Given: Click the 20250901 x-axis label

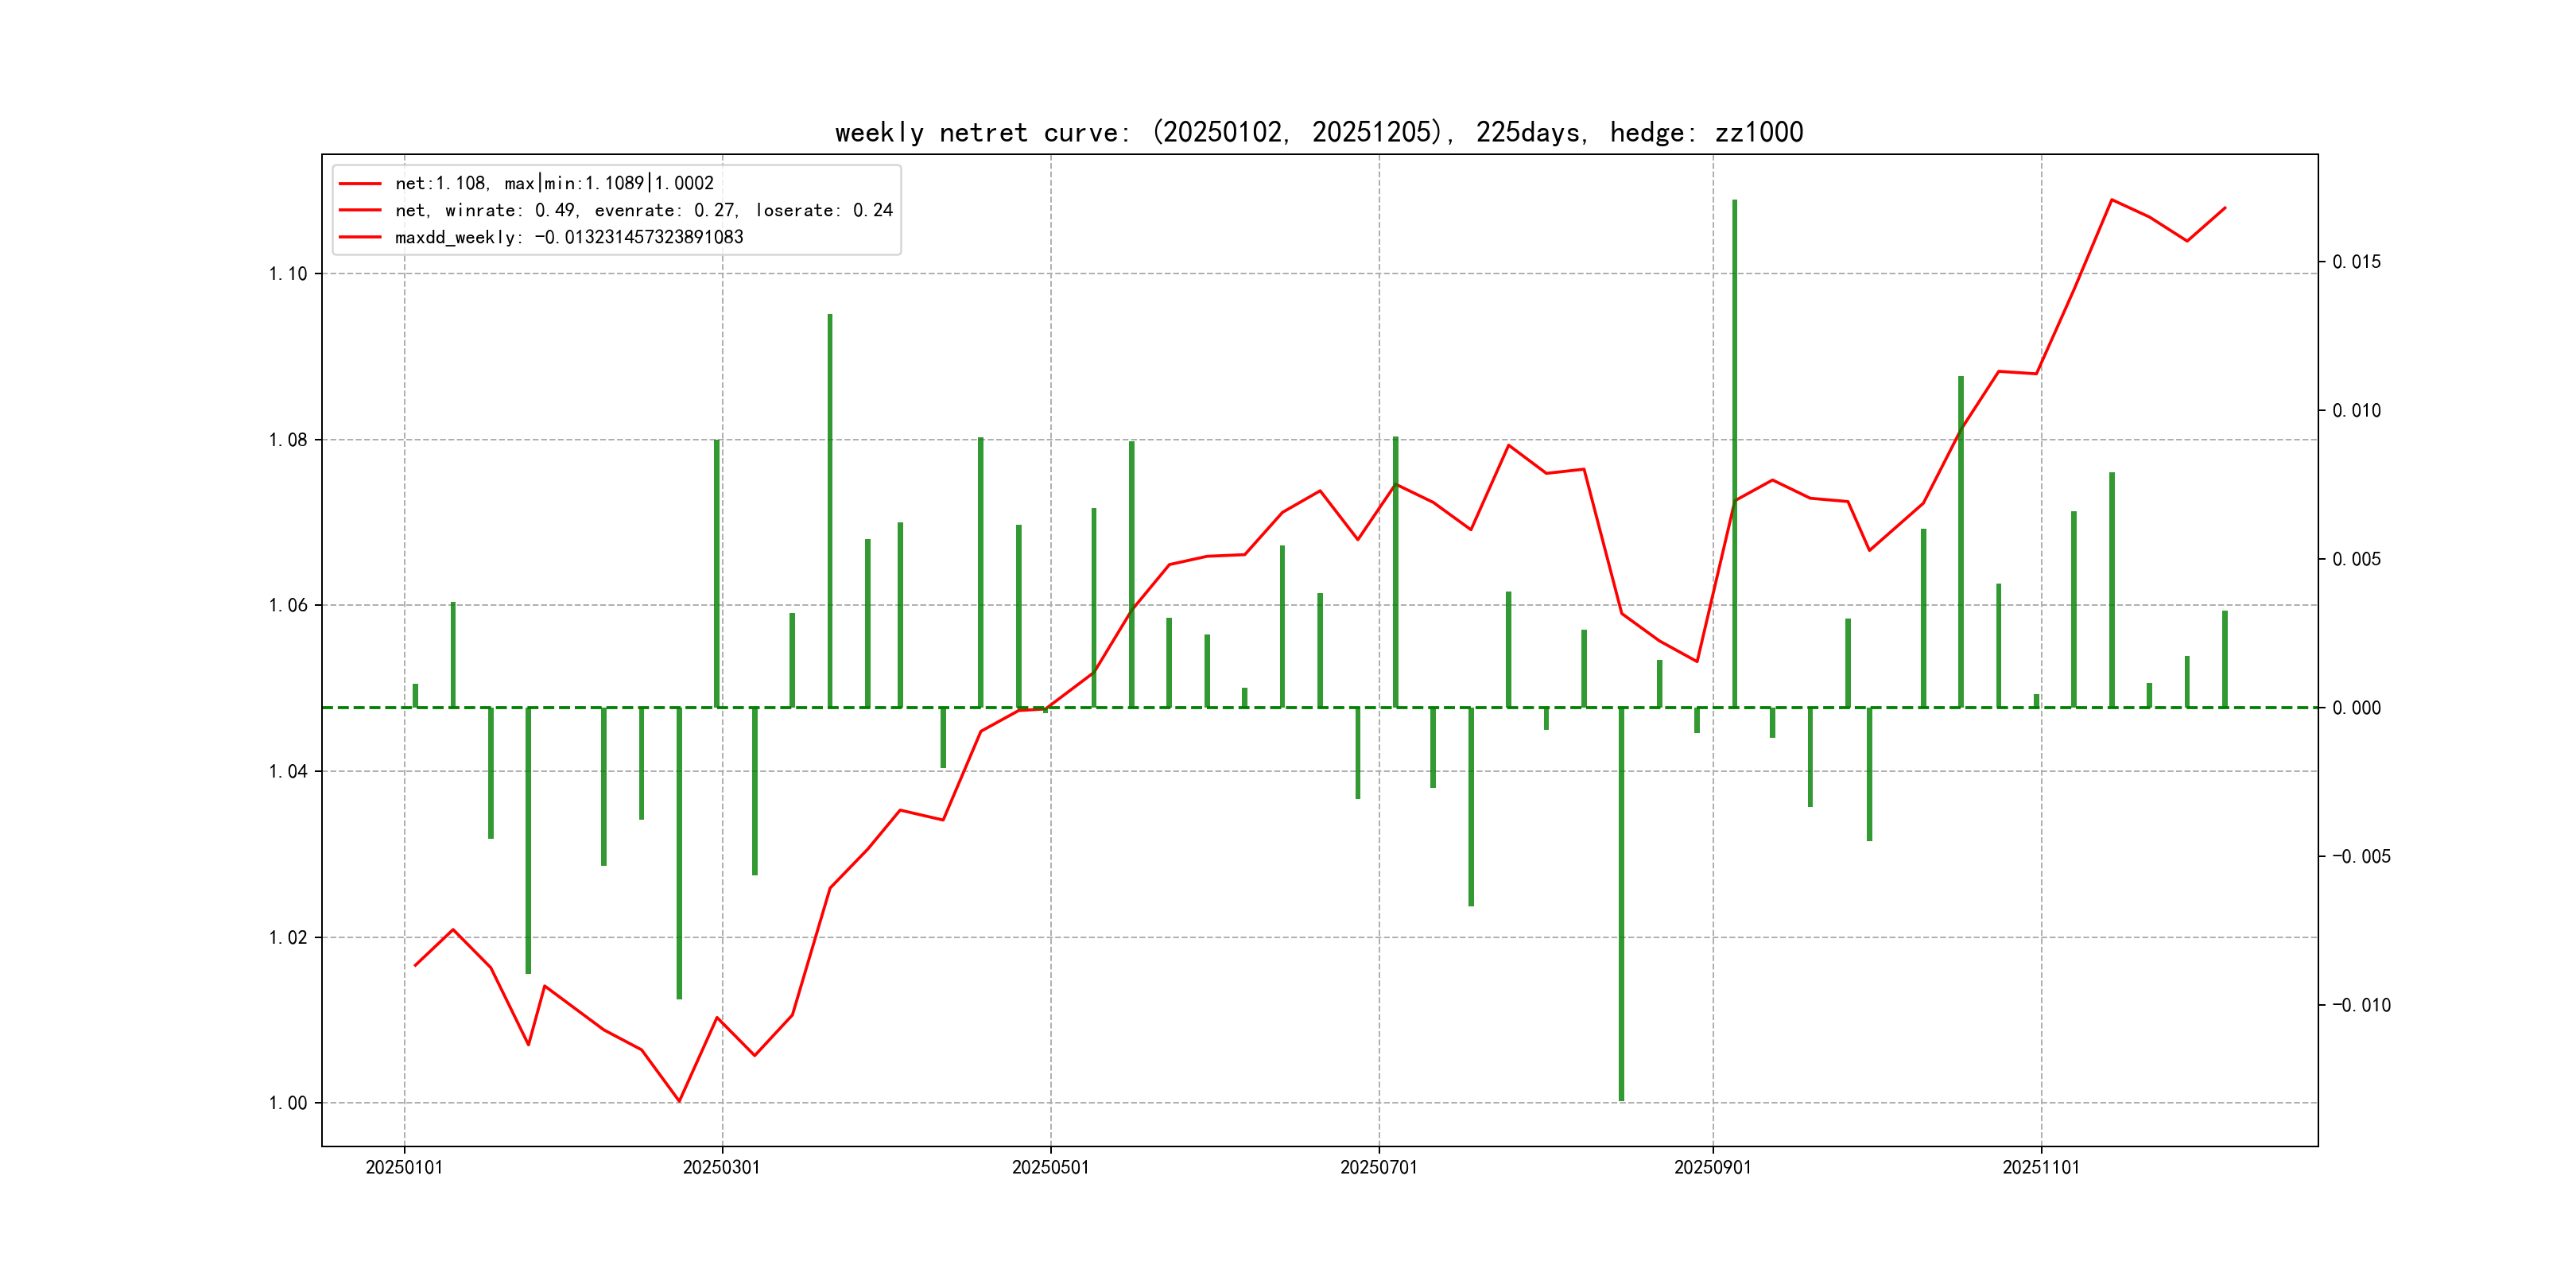Looking at the screenshot, I should [1712, 1167].
